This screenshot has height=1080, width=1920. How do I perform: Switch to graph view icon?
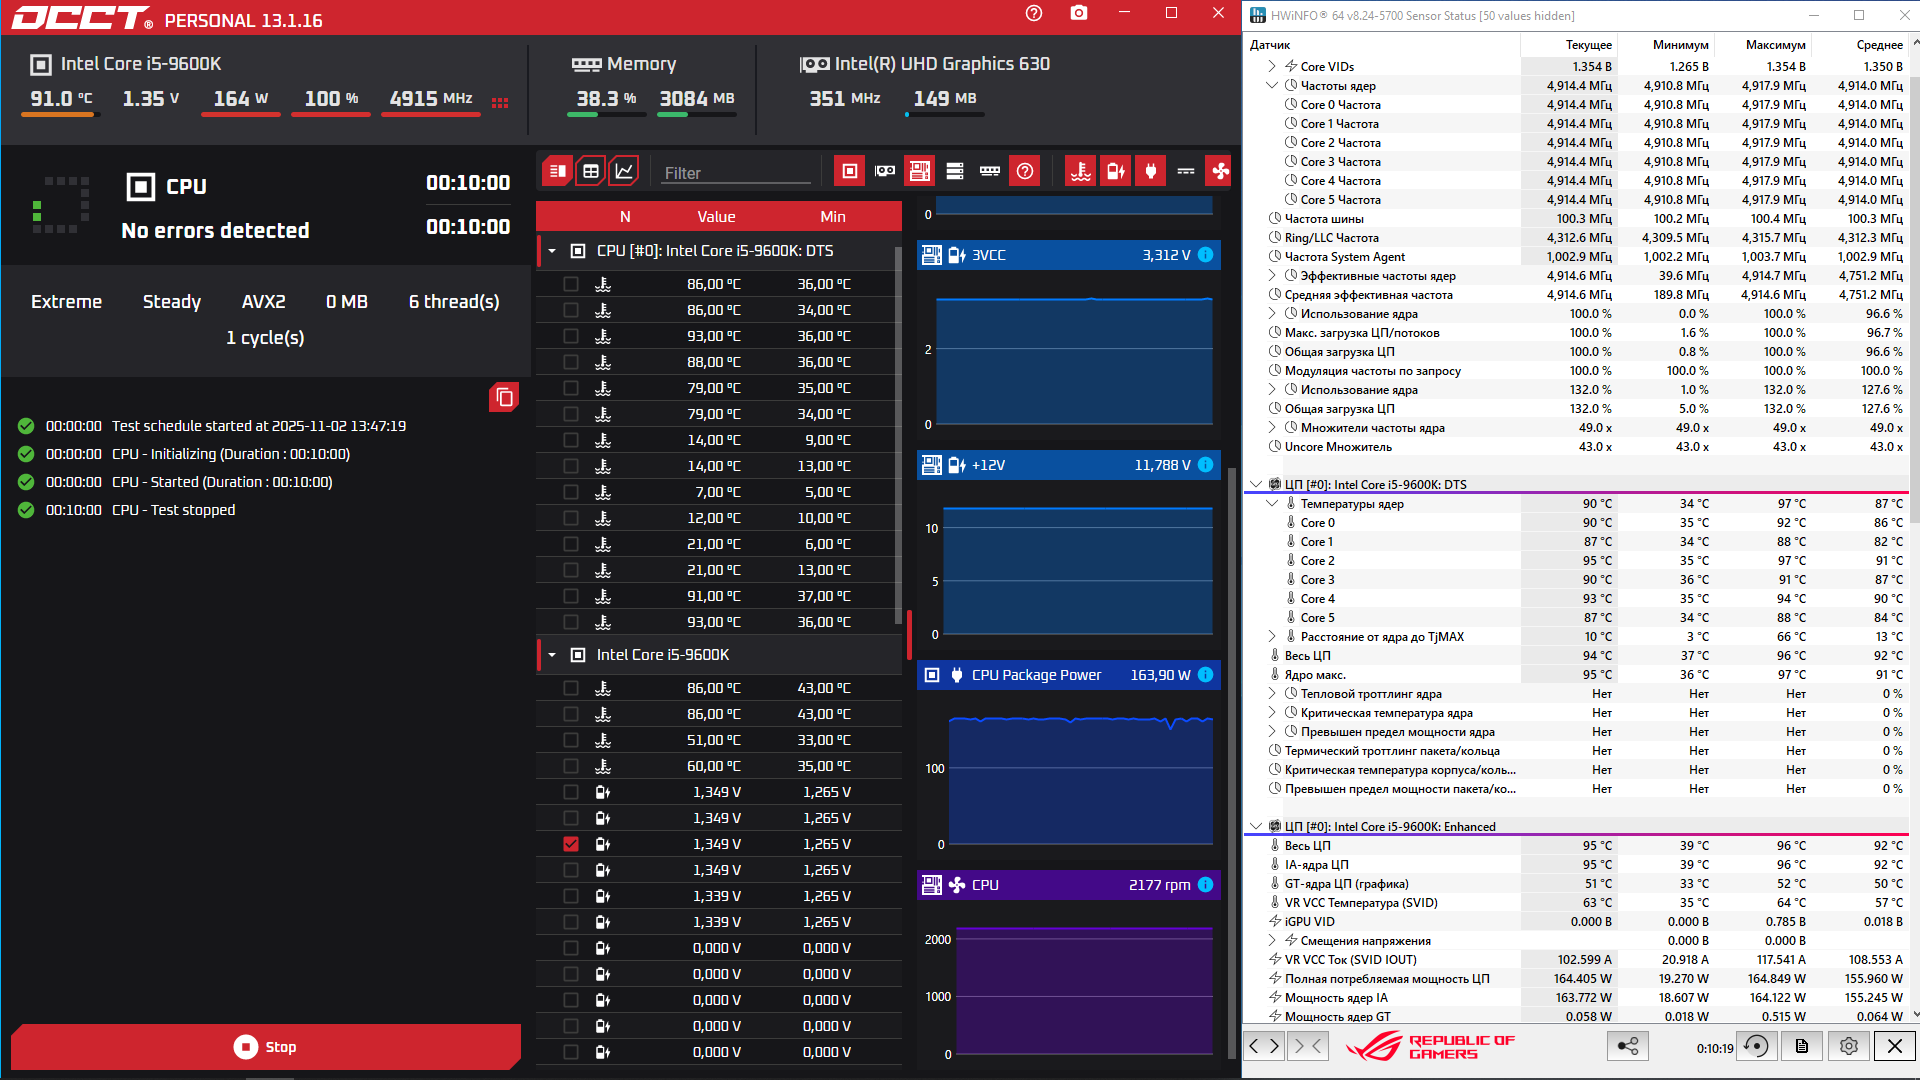pos(624,171)
